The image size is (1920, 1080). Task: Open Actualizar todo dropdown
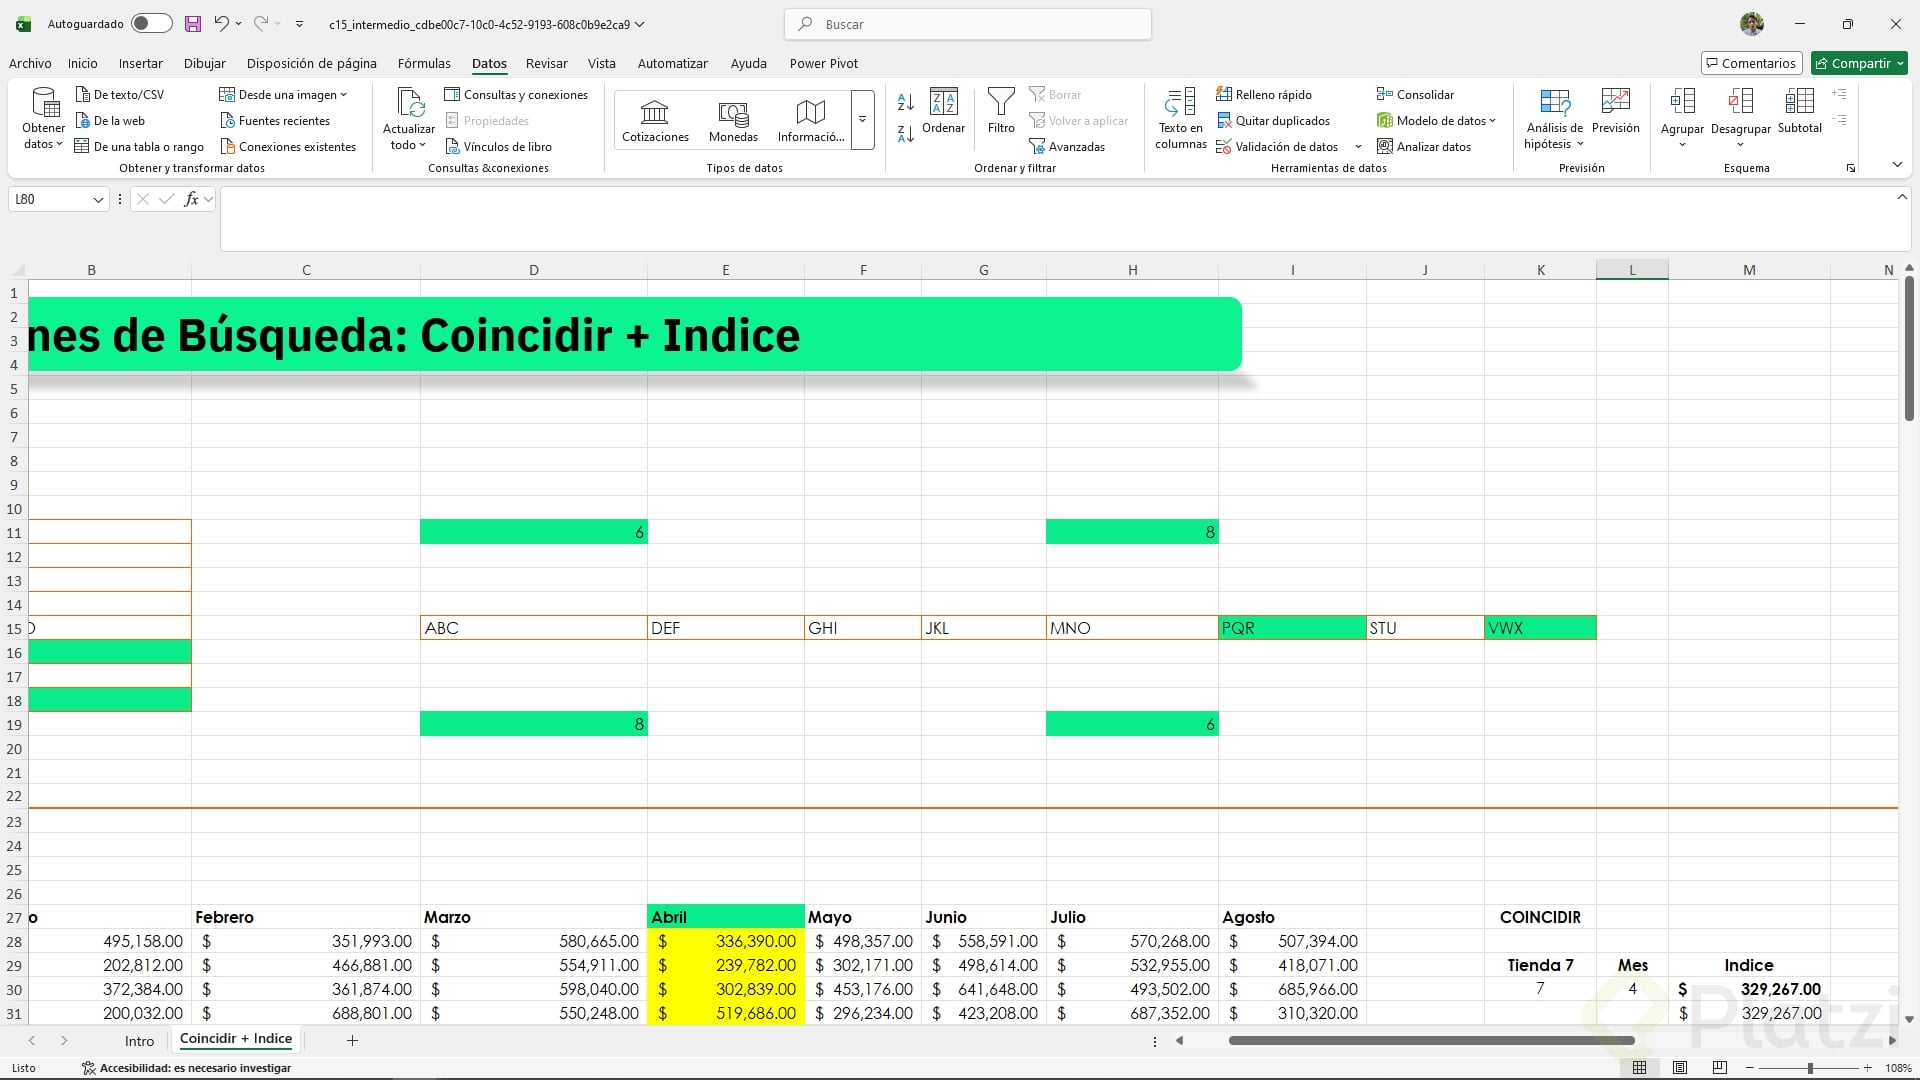pyautogui.click(x=408, y=146)
